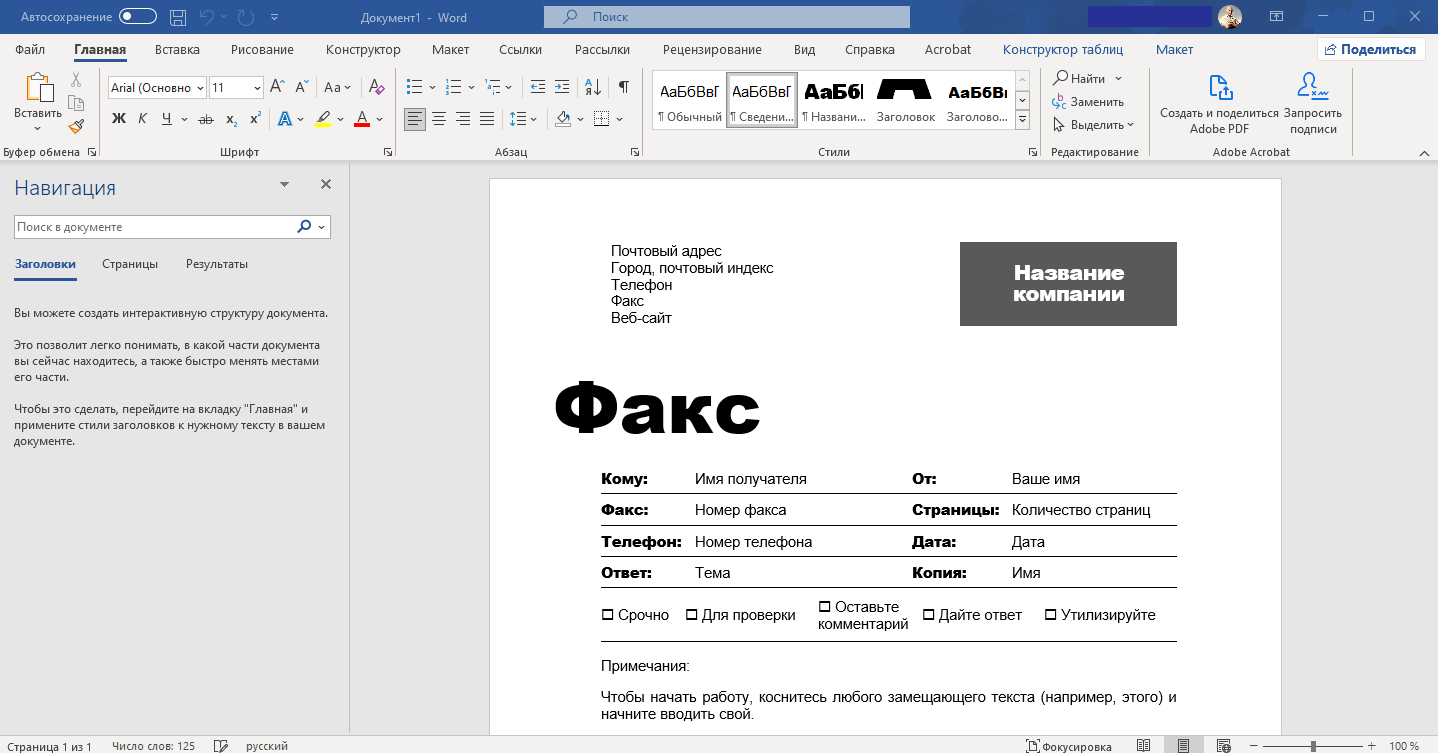Click the Save diskette icon
This screenshot has width=1438, height=753.
[x=178, y=17]
